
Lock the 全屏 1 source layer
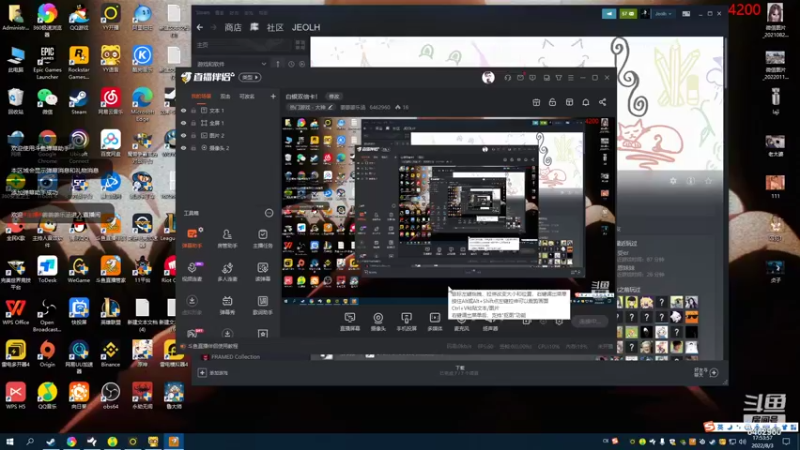[193, 123]
